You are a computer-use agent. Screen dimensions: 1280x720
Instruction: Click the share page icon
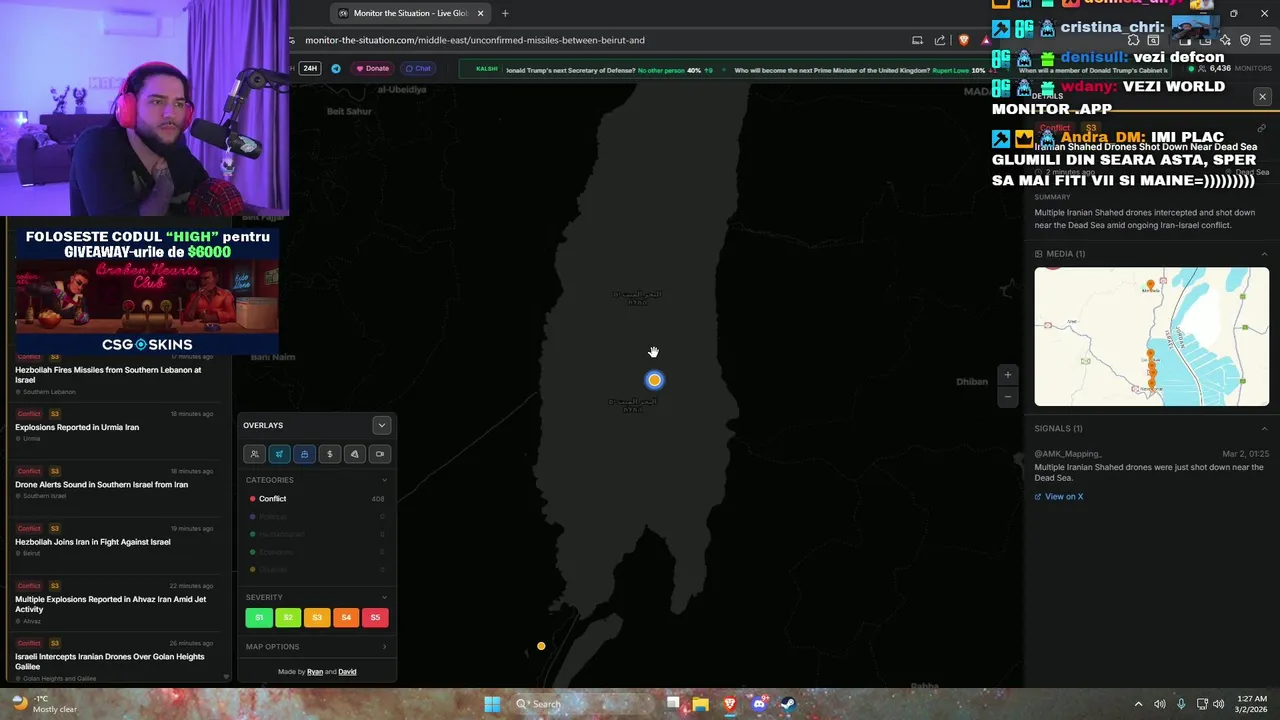(x=940, y=40)
